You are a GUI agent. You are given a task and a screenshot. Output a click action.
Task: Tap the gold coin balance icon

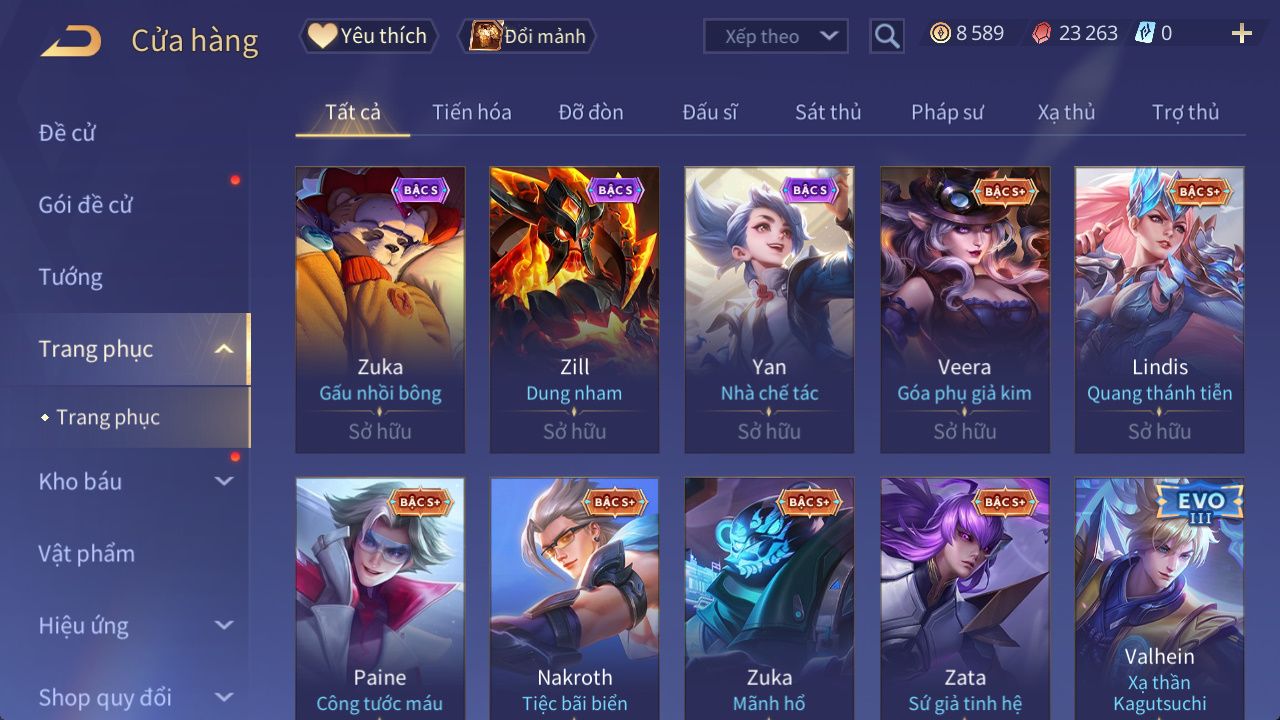940,34
